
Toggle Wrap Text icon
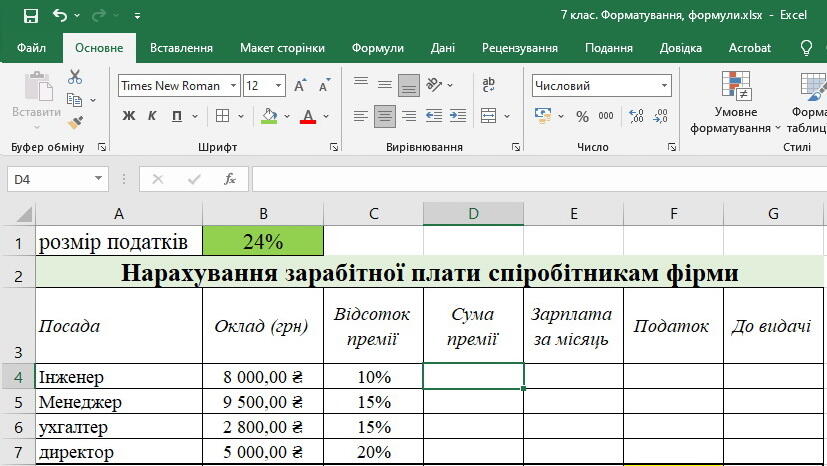pyautogui.click(x=488, y=84)
